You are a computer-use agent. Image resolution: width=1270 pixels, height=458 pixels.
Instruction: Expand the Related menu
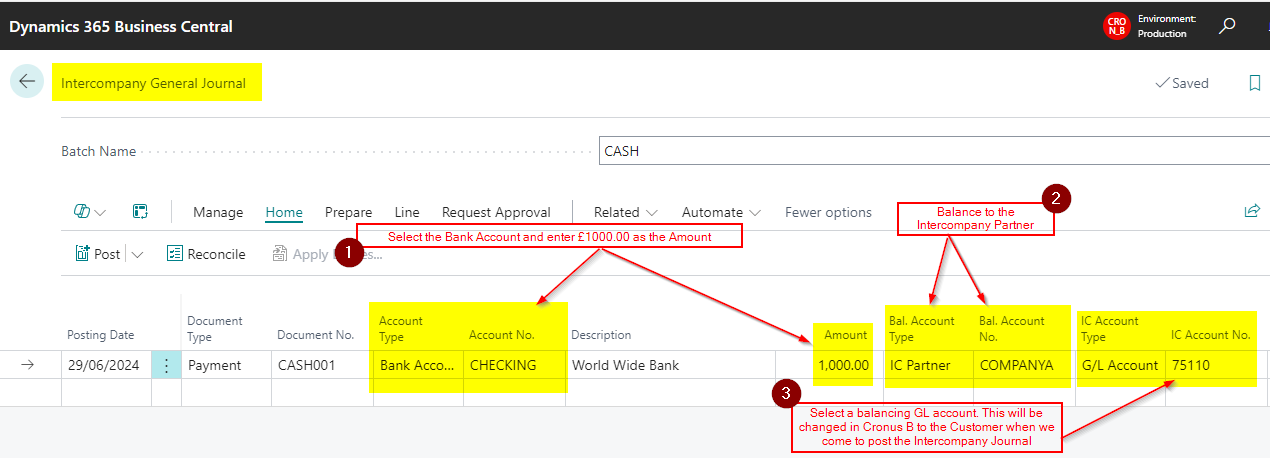point(625,212)
